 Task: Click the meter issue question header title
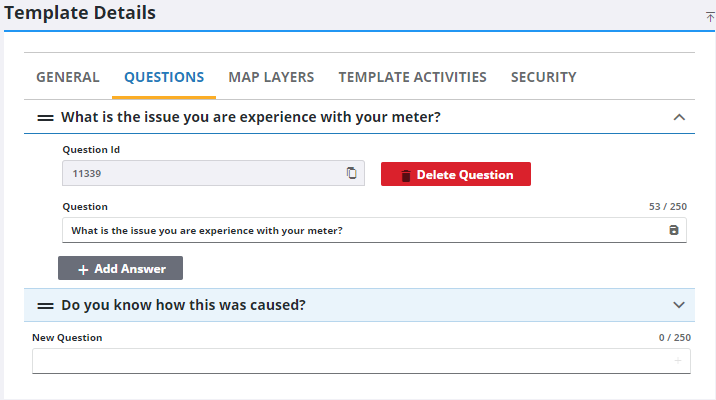pos(251,117)
